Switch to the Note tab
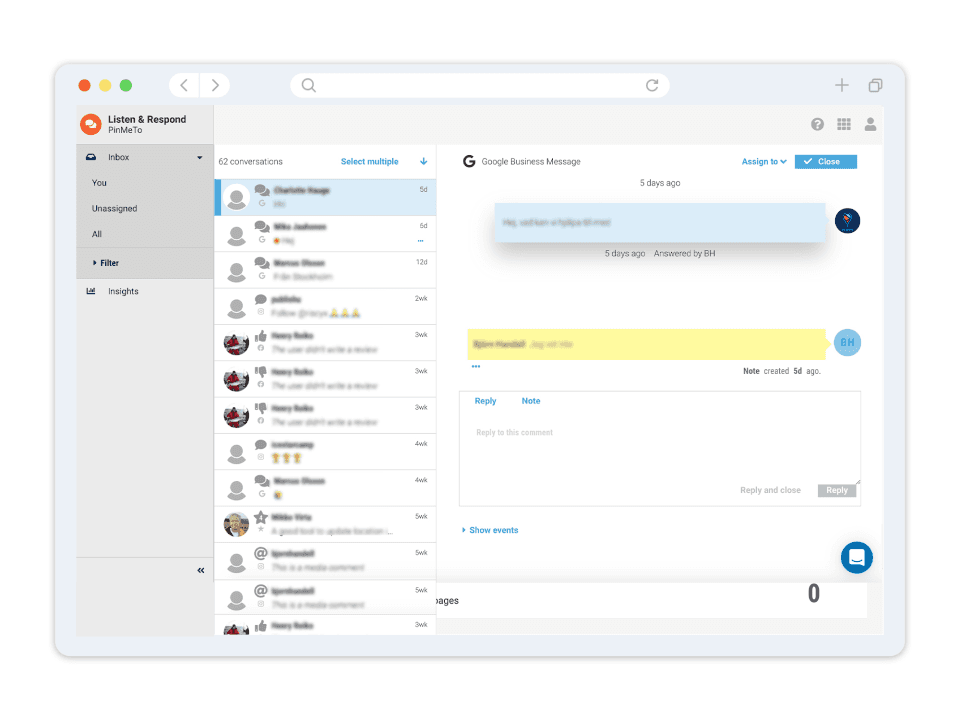960x720 pixels. point(530,401)
